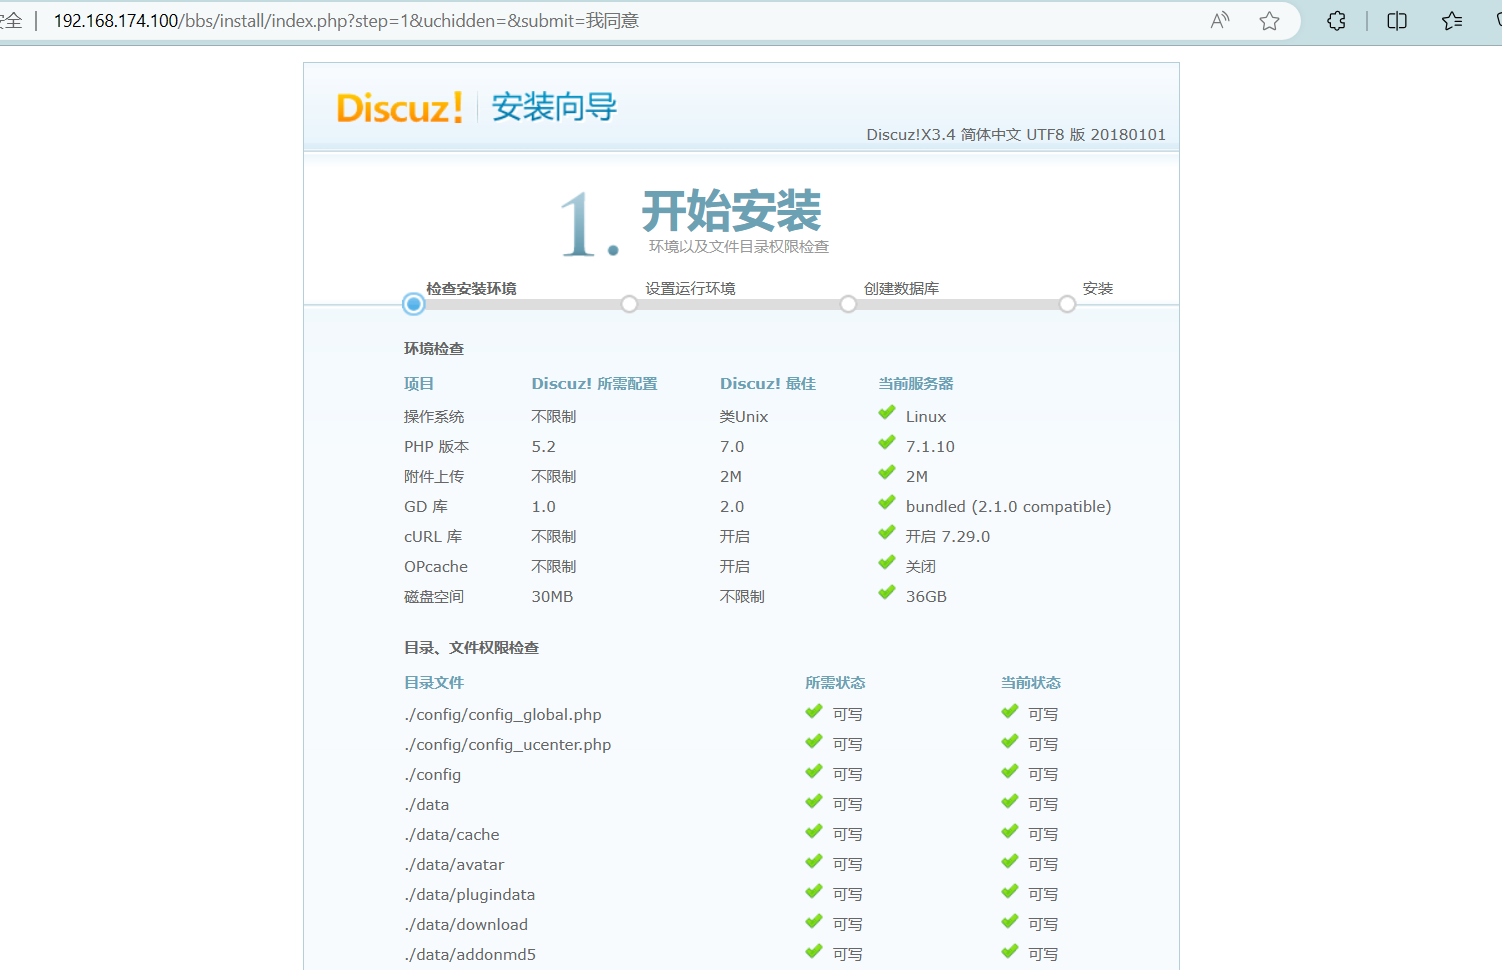Click the bundled (2.1.0 compatible) value
The height and width of the screenshot is (970, 1502).
(x=1009, y=507)
